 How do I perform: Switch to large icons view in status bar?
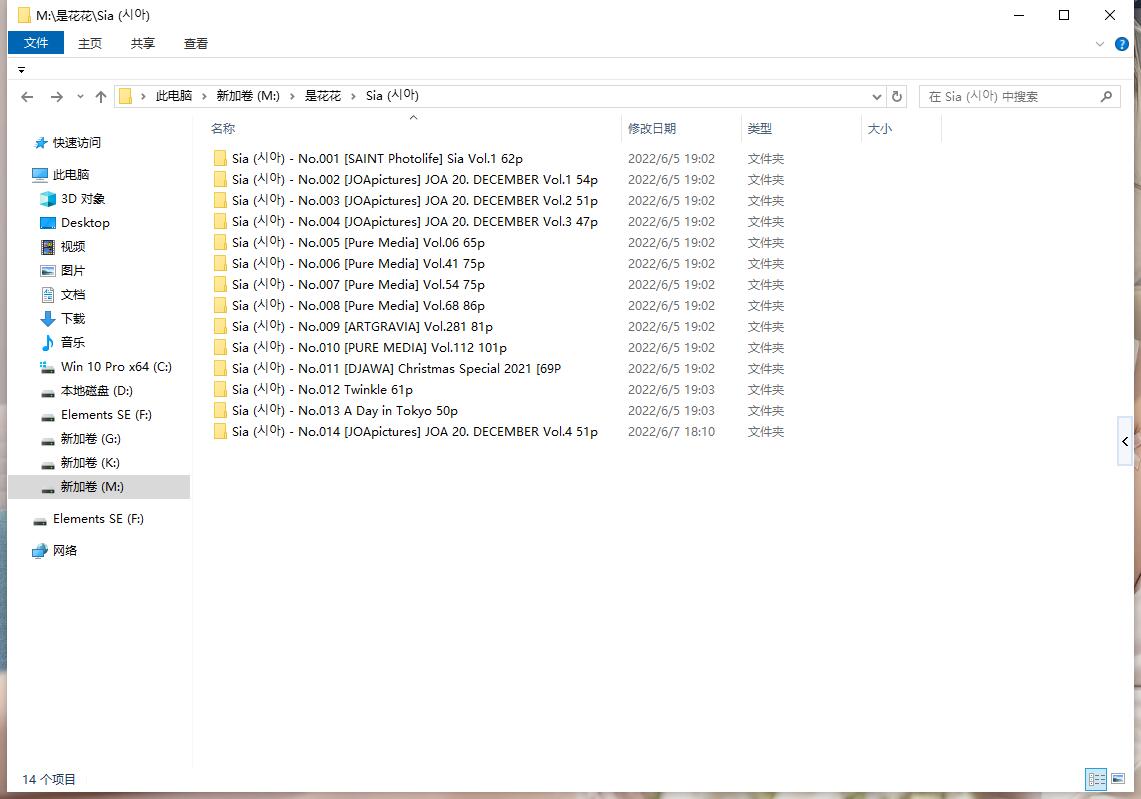(1118, 779)
